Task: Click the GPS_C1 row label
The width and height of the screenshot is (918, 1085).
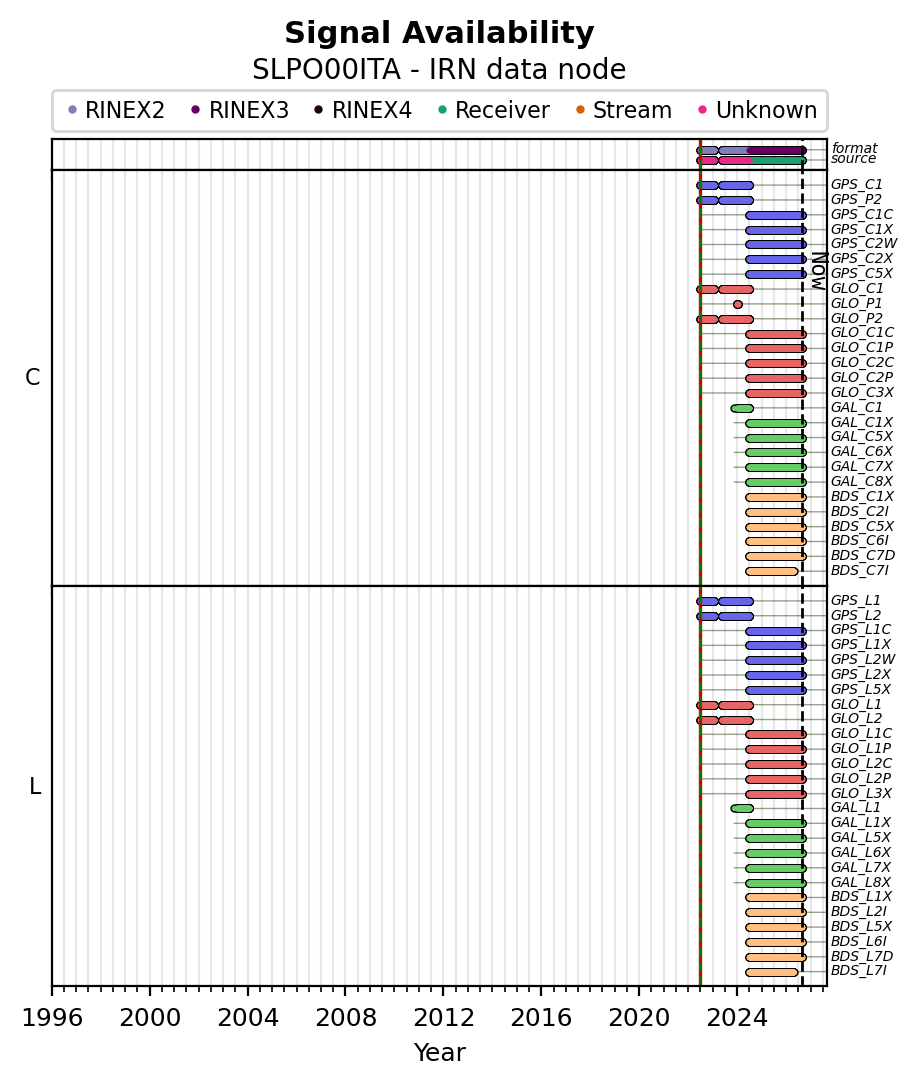Action: pyautogui.click(x=856, y=184)
